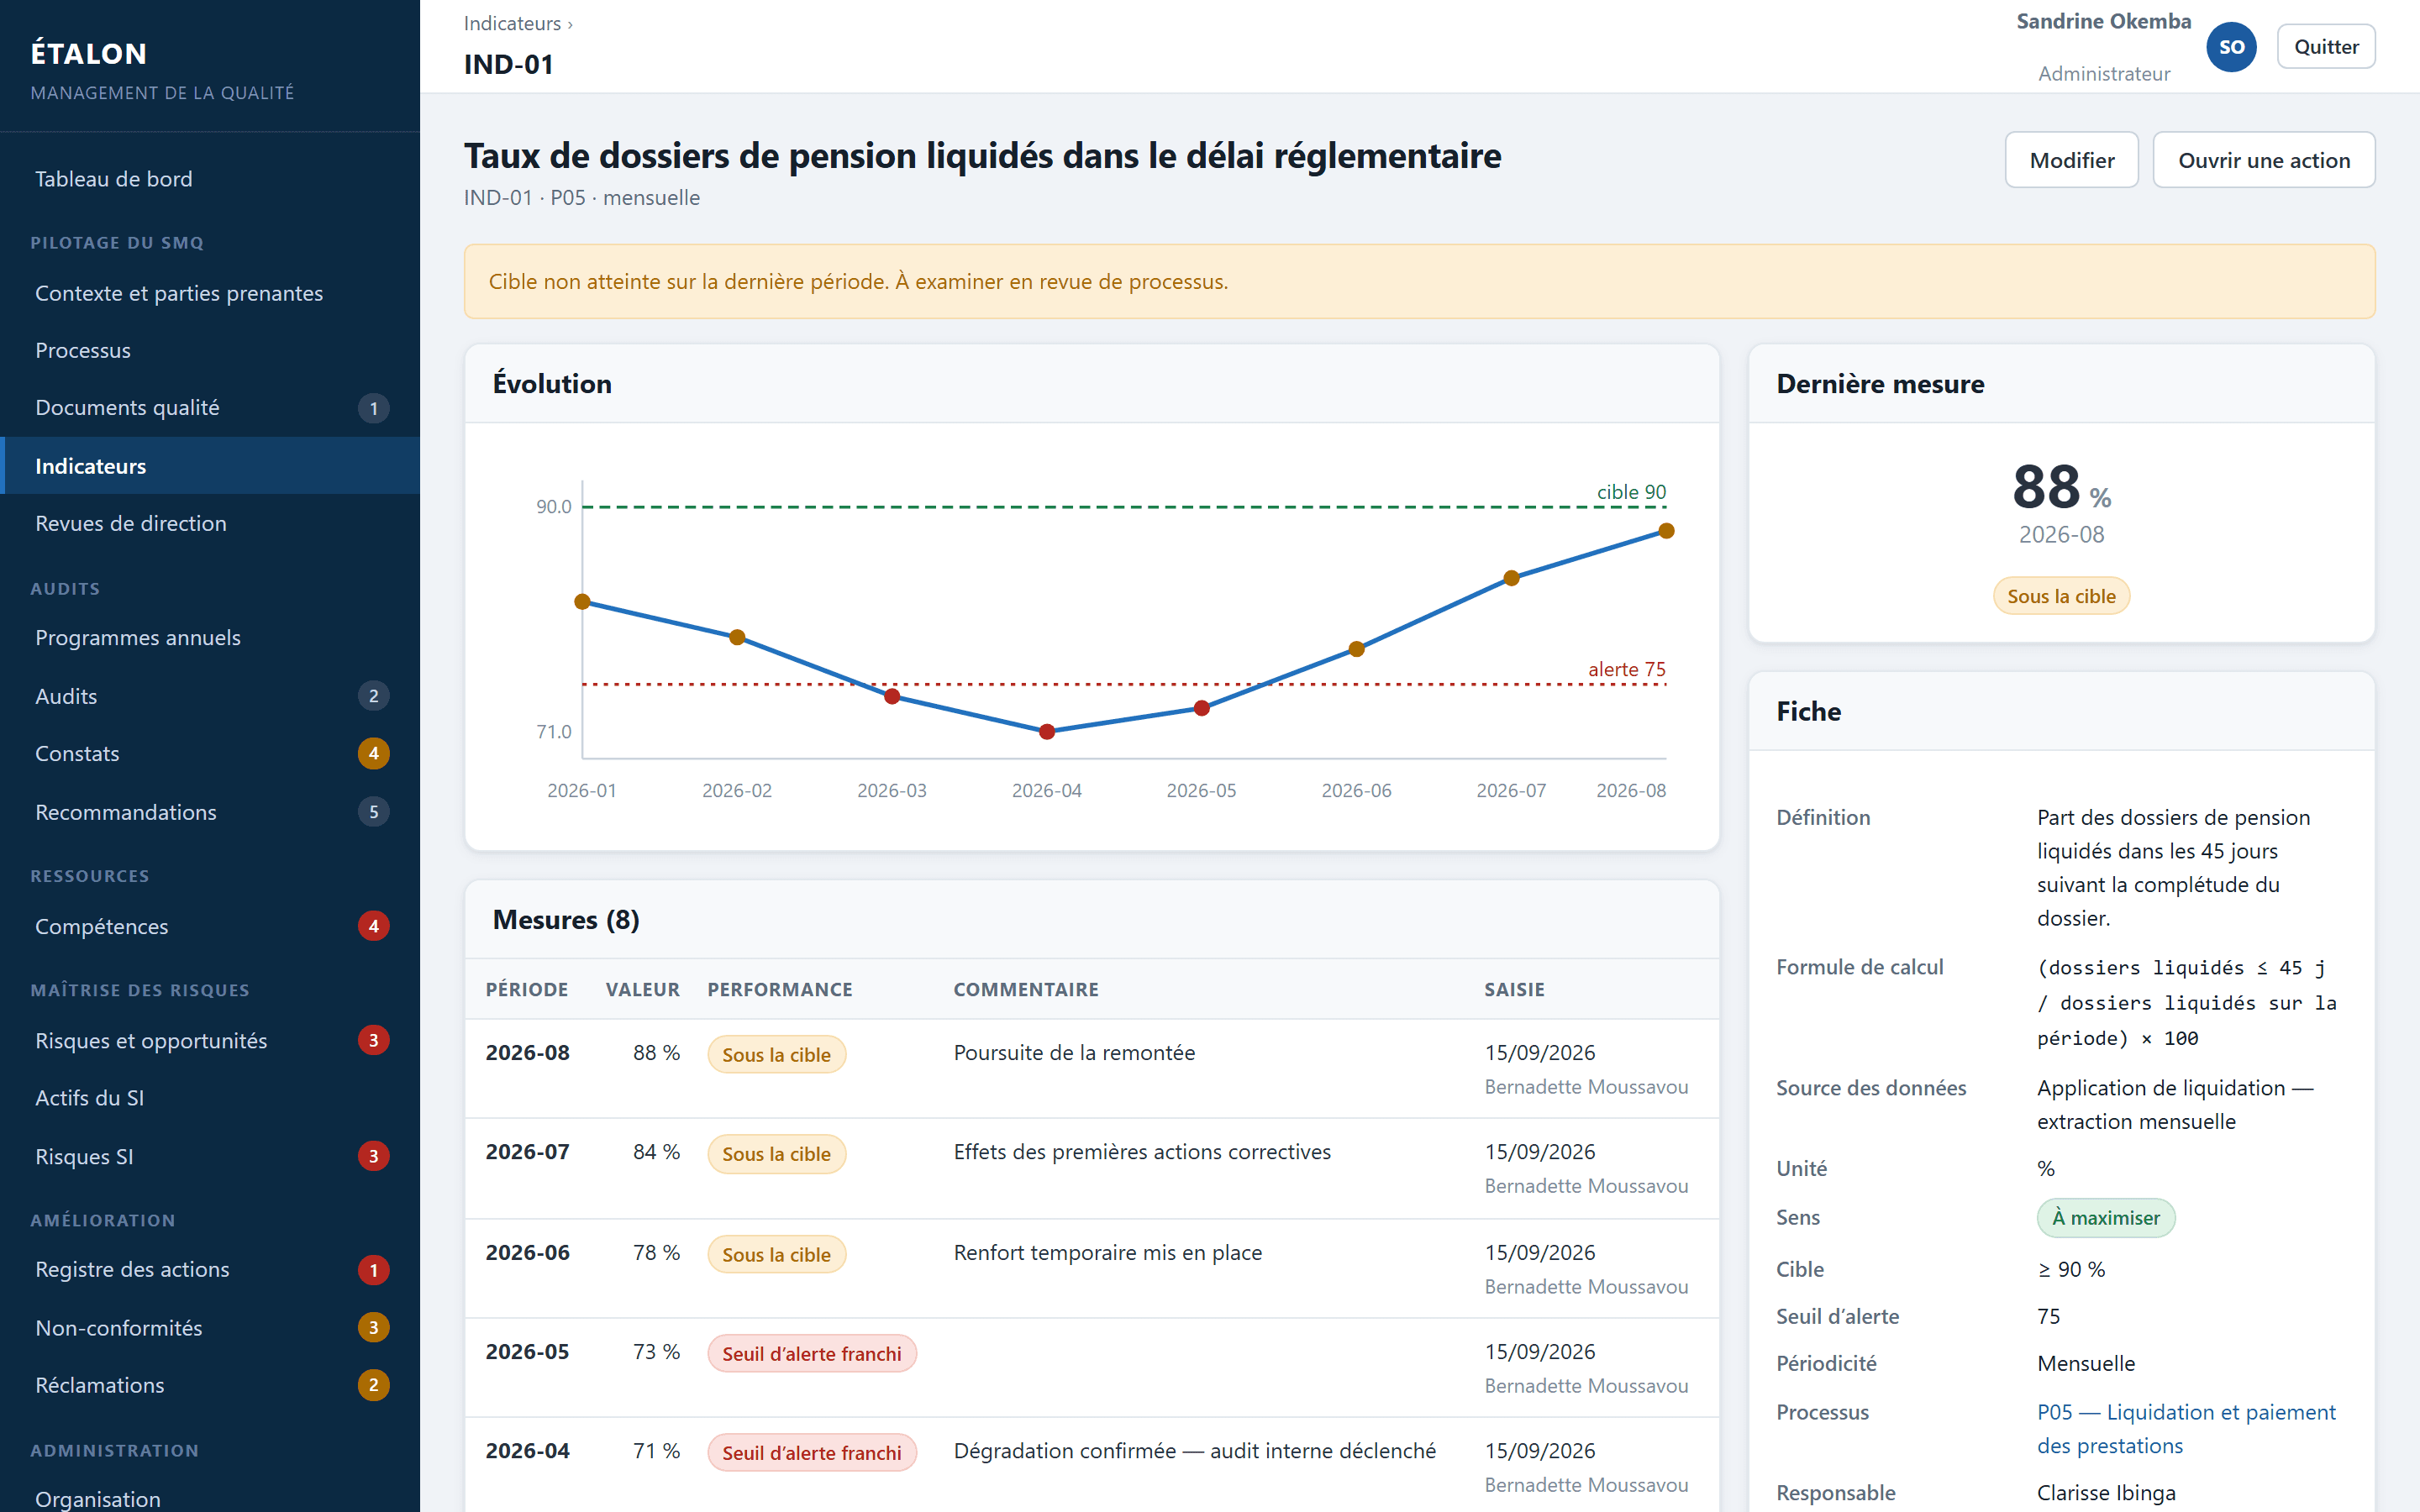2420x1512 pixels.
Task: Go to Compétences
Action: coord(210,926)
